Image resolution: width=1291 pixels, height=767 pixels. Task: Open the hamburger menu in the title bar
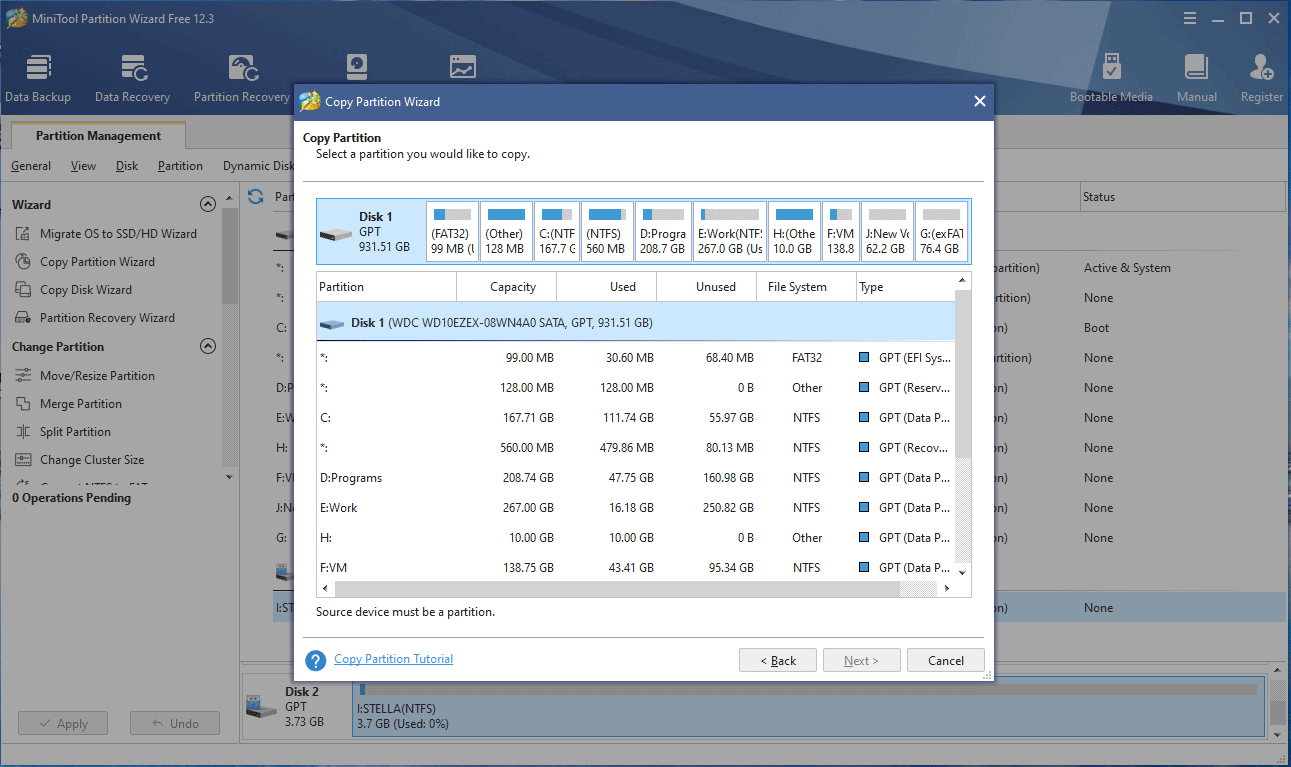1189,18
